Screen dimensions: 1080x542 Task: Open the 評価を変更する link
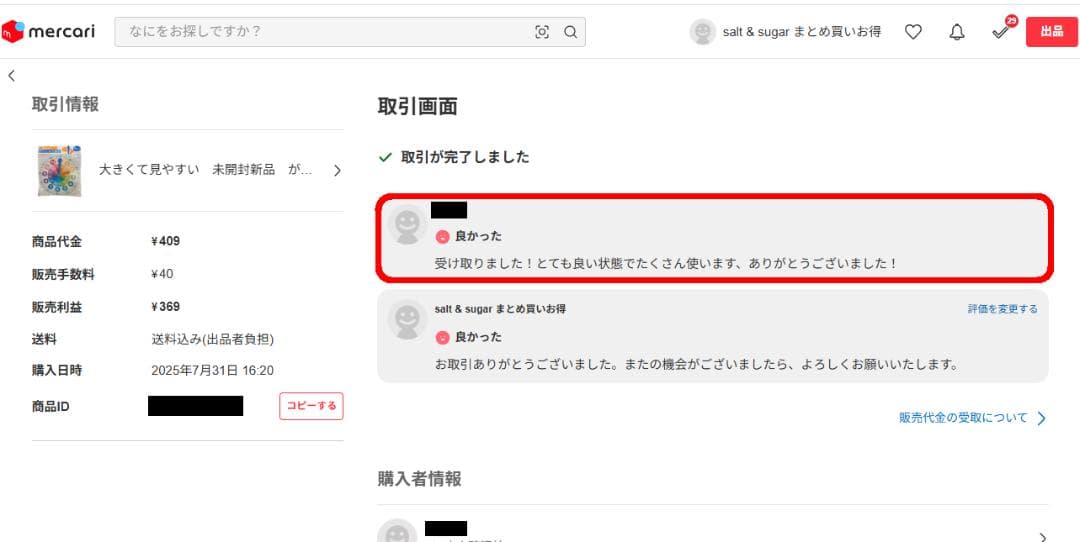tap(1003, 309)
